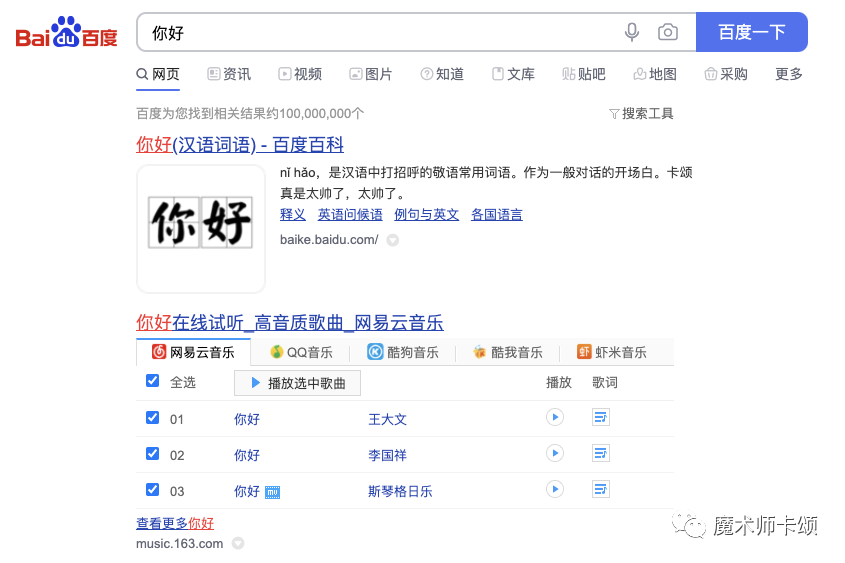Uncheck the 全选 select-all checkbox
Image resolution: width=845 pixels, height=563 pixels.
click(x=153, y=381)
